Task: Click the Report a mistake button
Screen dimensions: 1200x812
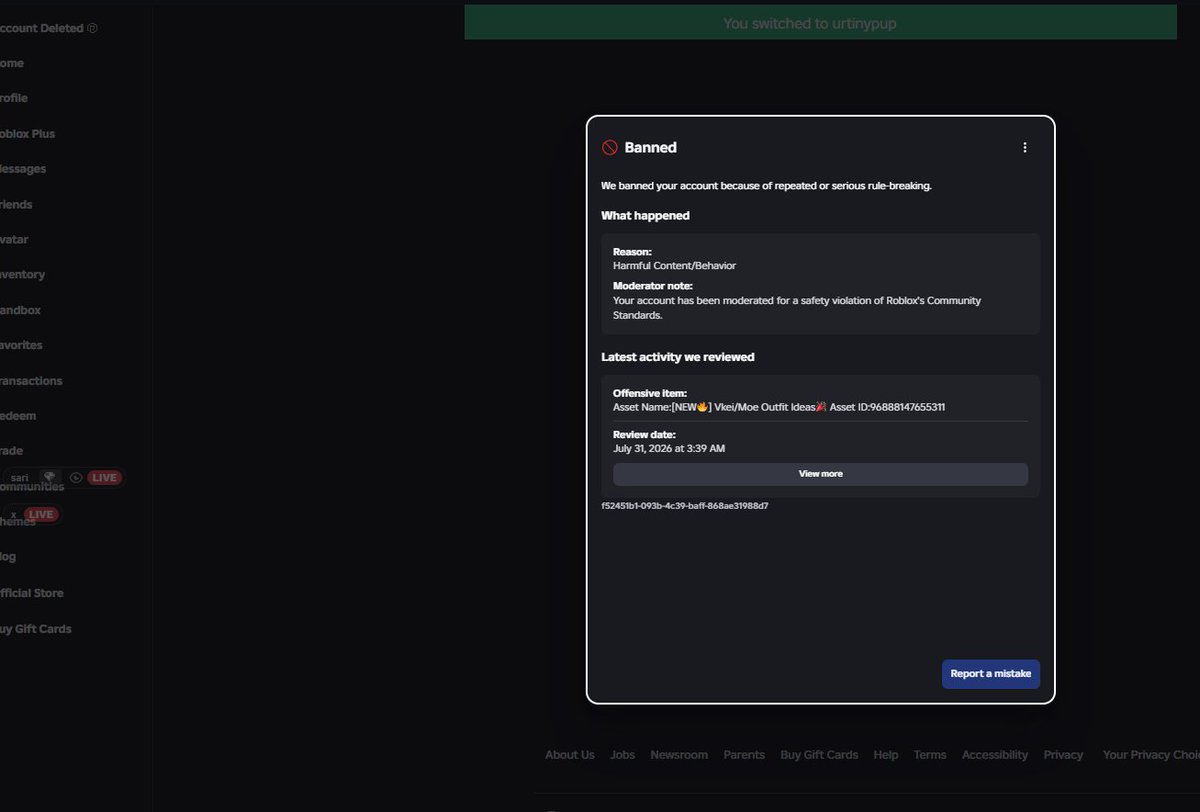Action: [990, 674]
